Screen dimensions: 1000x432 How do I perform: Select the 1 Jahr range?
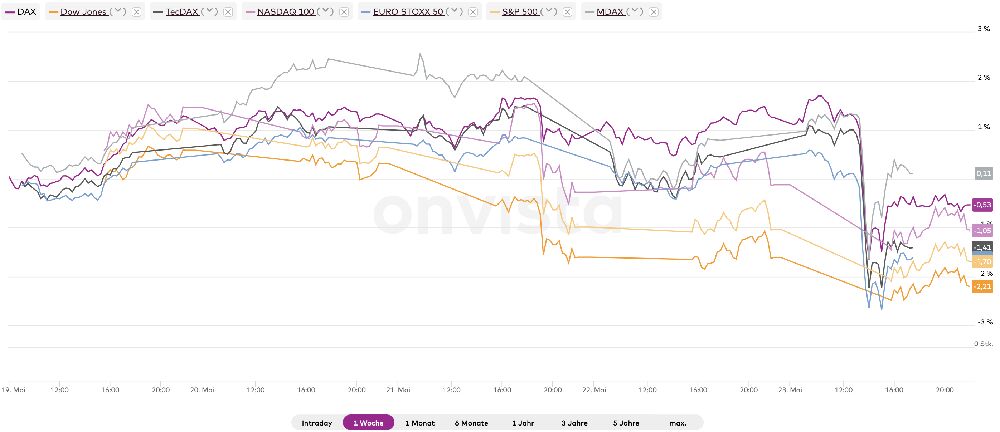(x=524, y=423)
